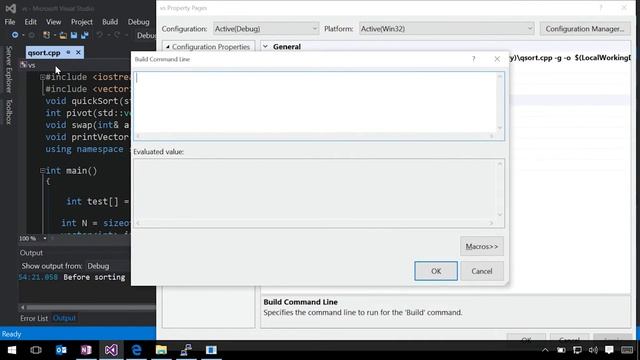
Task: Open the Server Explorer side tab
Action: click(x=9, y=69)
